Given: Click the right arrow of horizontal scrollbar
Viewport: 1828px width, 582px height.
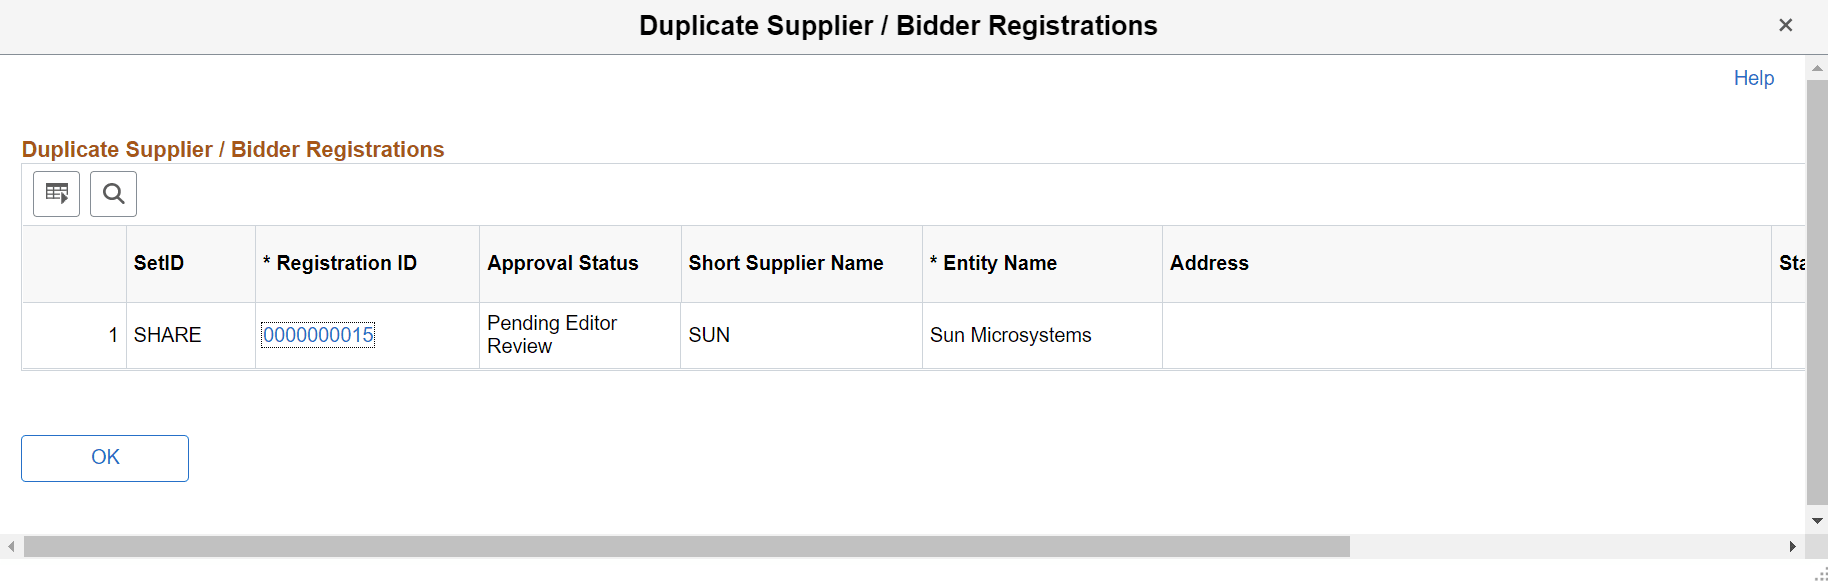Looking at the screenshot, I should 1794,547.
